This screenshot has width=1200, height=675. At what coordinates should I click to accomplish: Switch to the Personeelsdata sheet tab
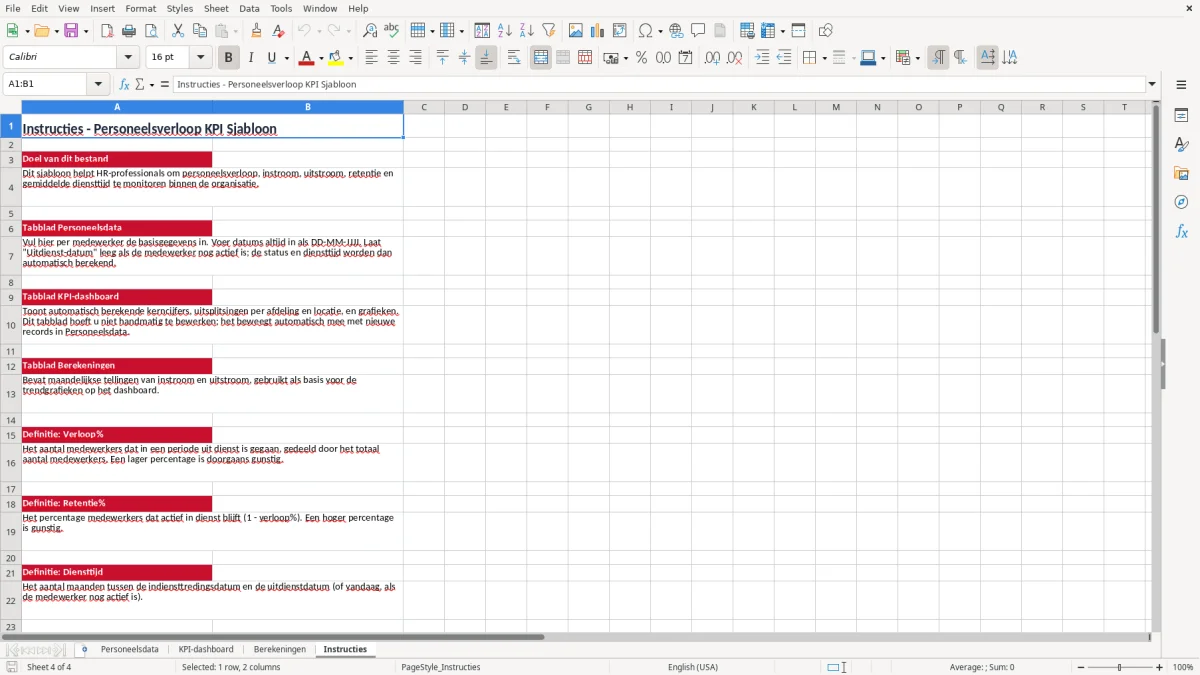click(129, 649)
